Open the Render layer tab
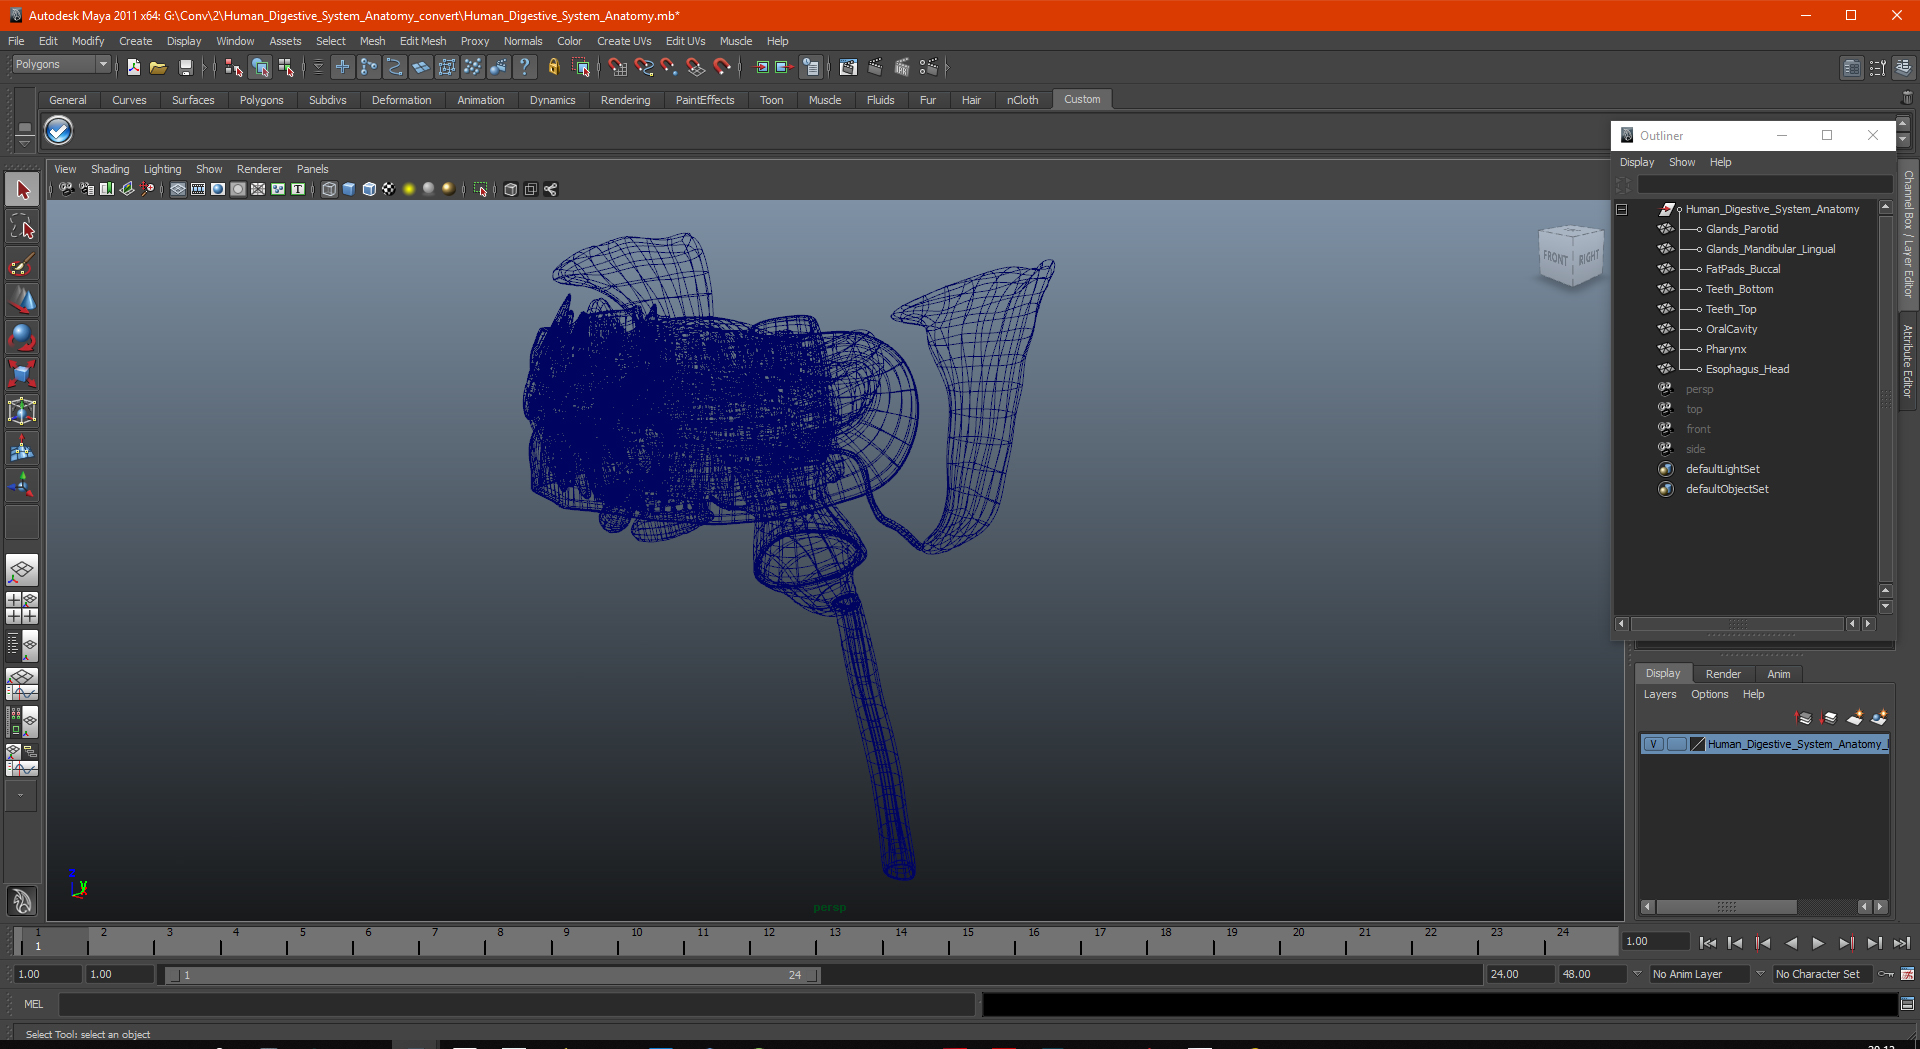1920x1049 pixels. 1723,674
